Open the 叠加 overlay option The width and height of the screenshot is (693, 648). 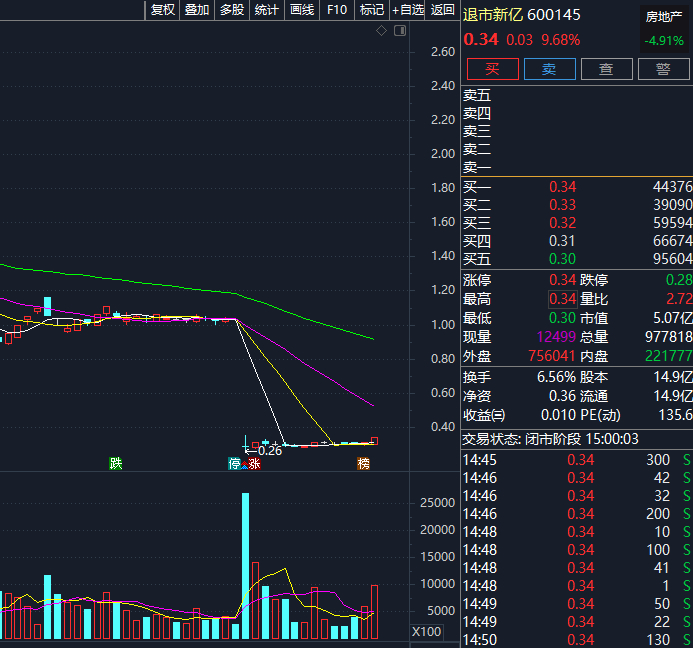coord(197,10)
